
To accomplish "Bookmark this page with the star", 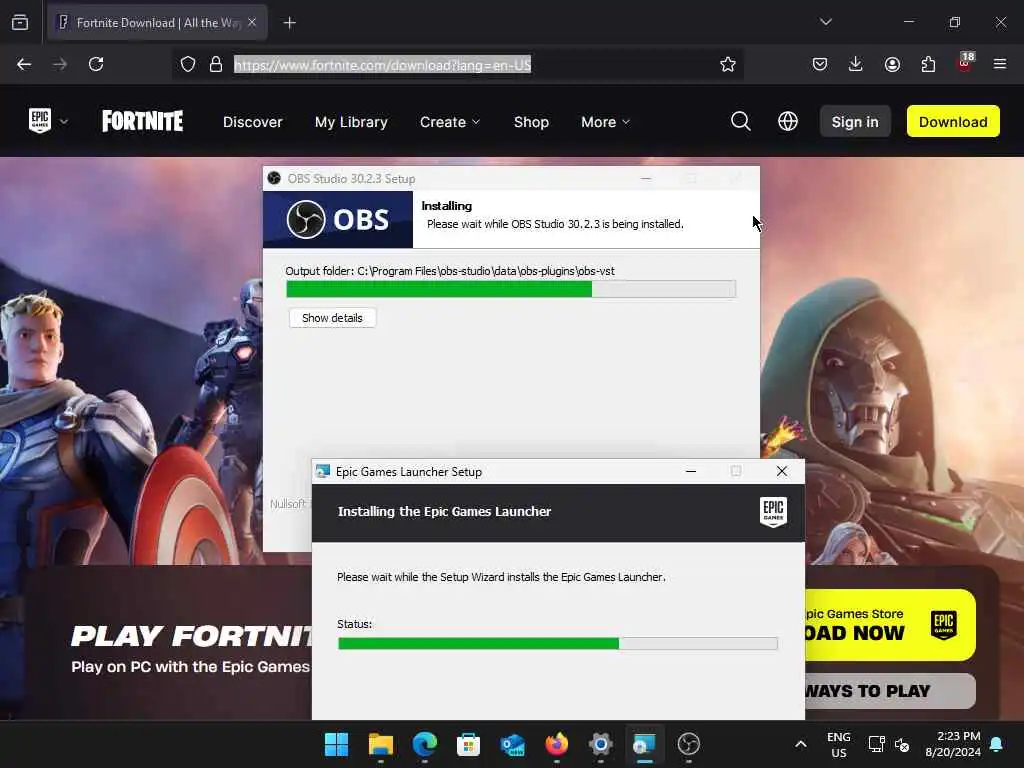I will (x=728, y=64).
